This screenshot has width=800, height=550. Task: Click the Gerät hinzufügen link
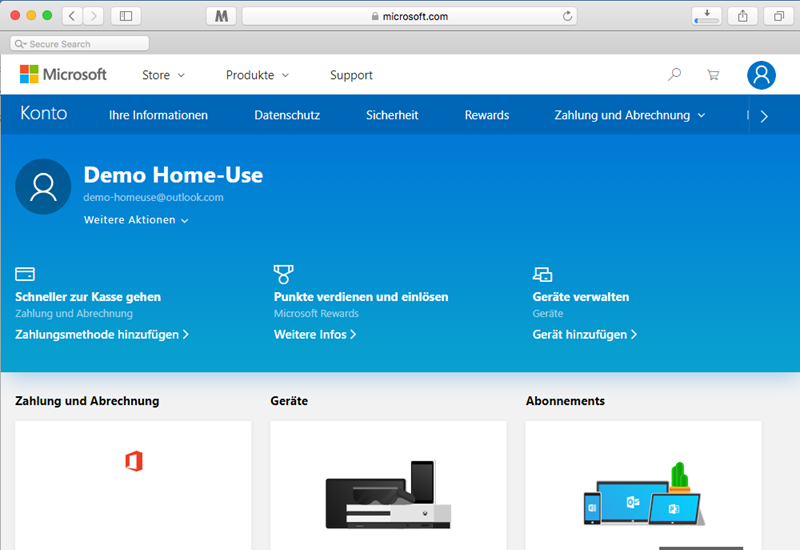click(x=585, y=335)
